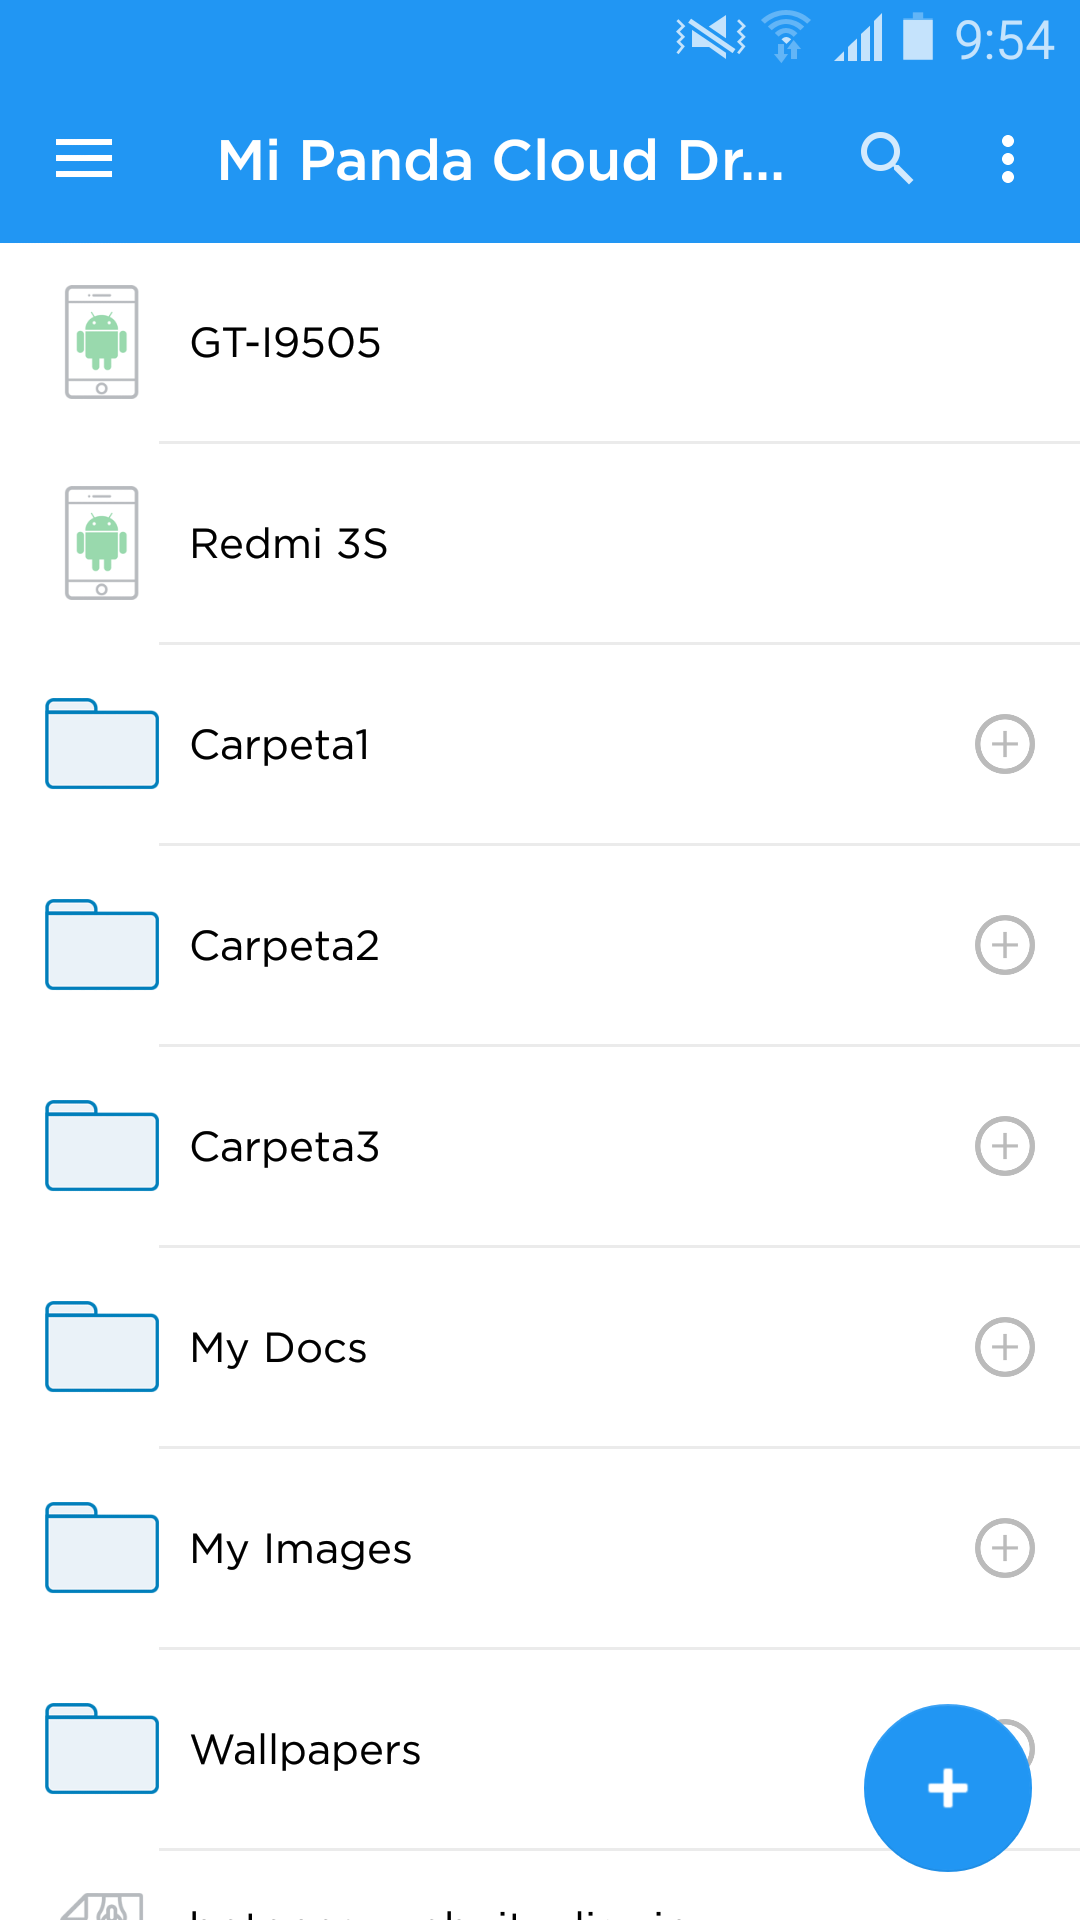
Task: Tap the search magnifier icon
Action: point(887,159)
